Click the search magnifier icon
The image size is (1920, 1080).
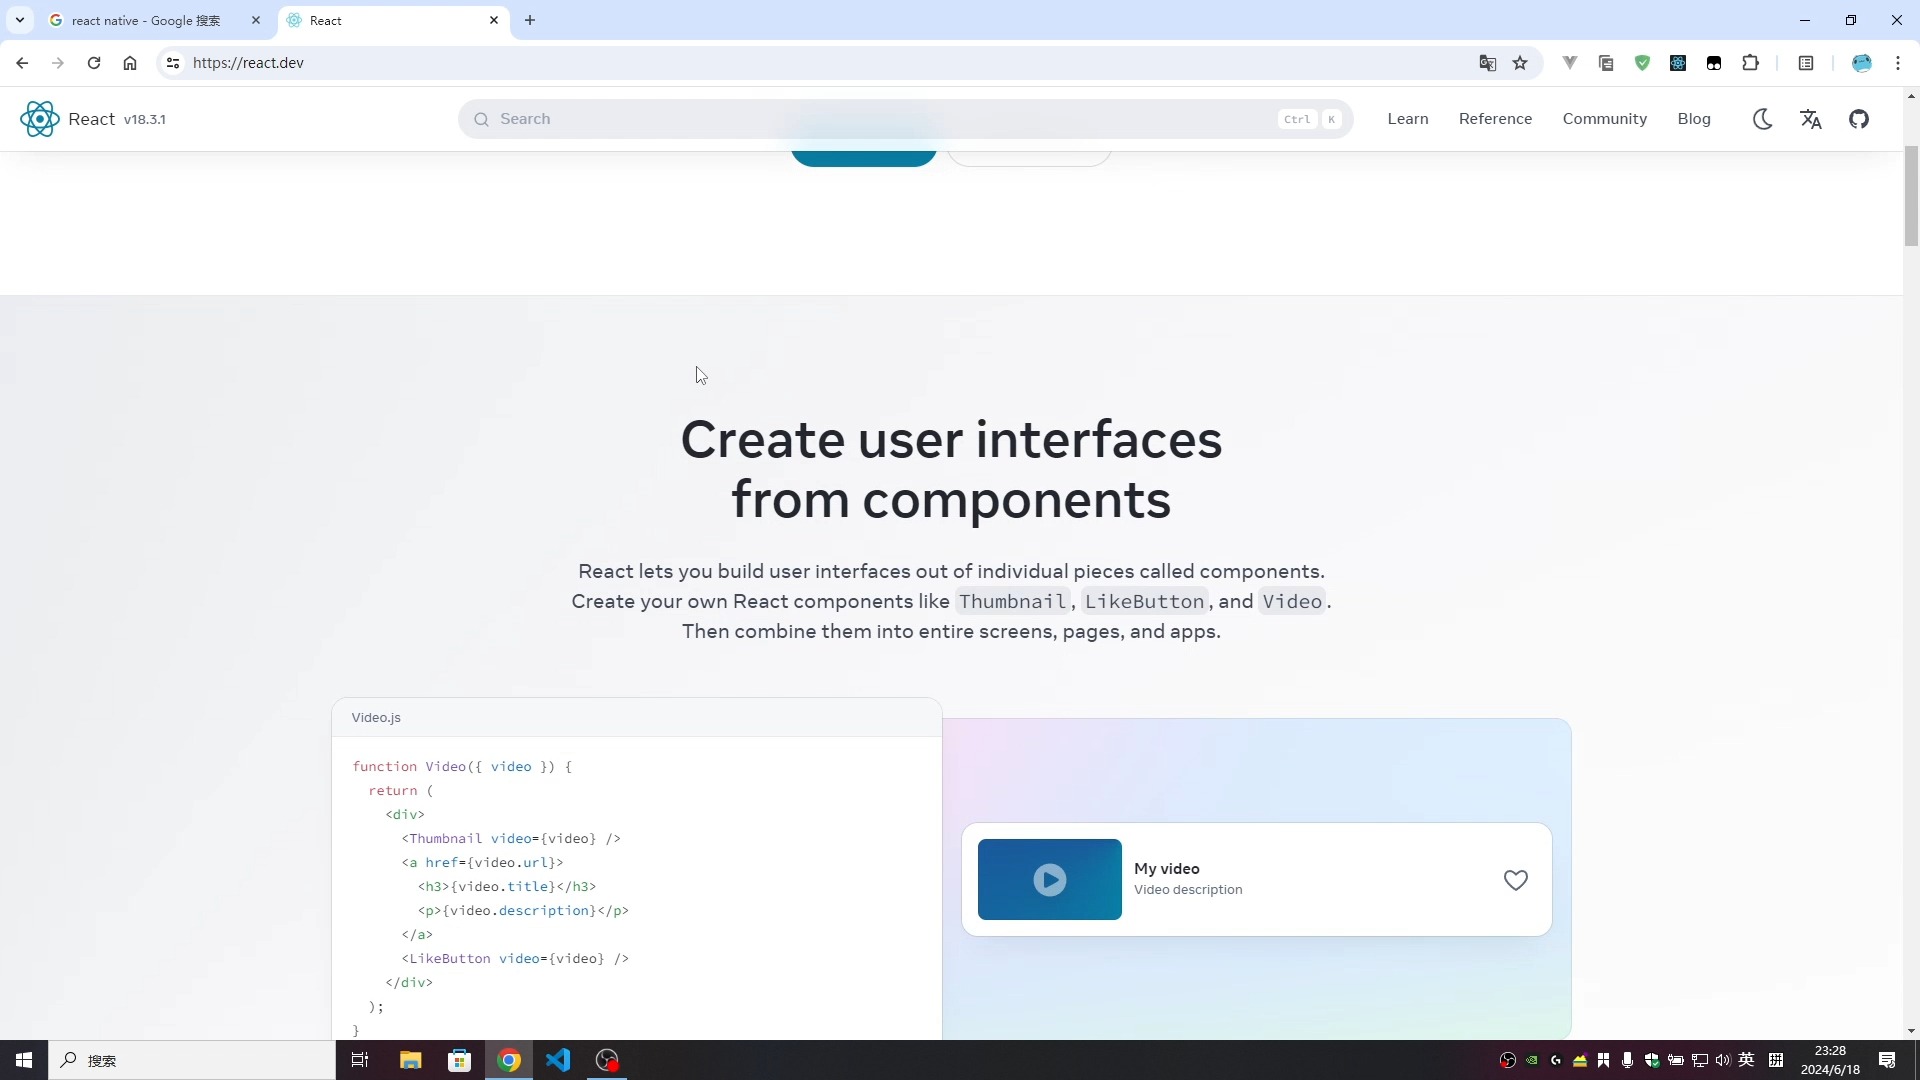pyautogui.click(x=481, y=119)
